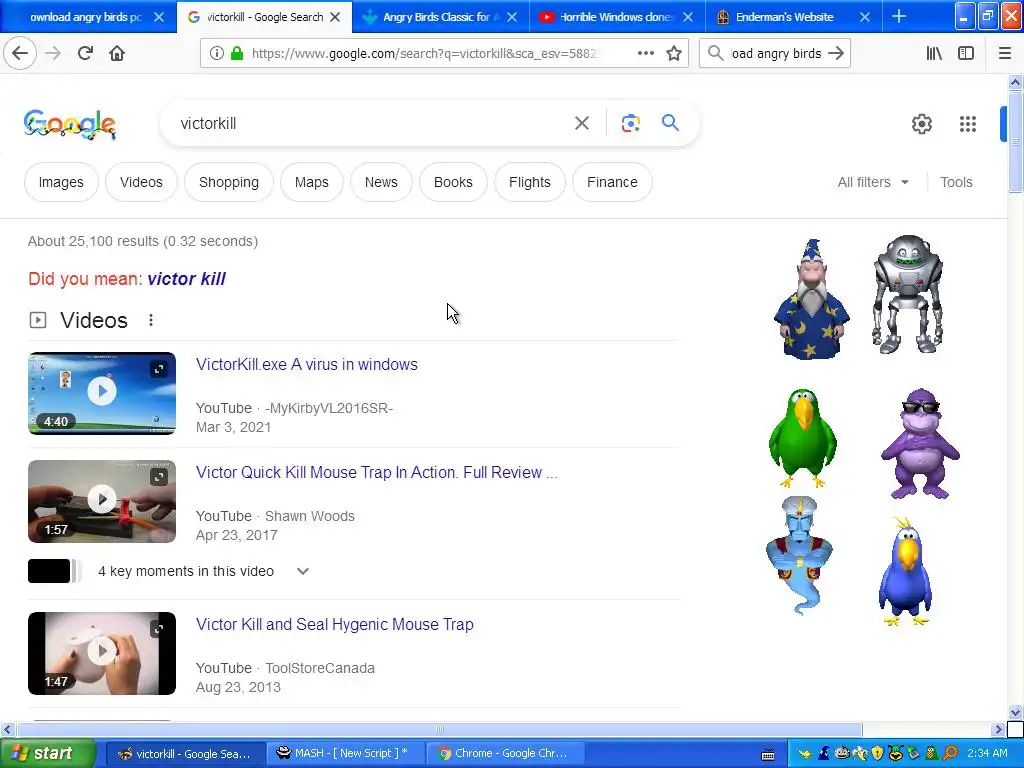Viewport: 1024px width, 768px height.
Task: Filter results by Shopping
Action: (x=229, y=182)
